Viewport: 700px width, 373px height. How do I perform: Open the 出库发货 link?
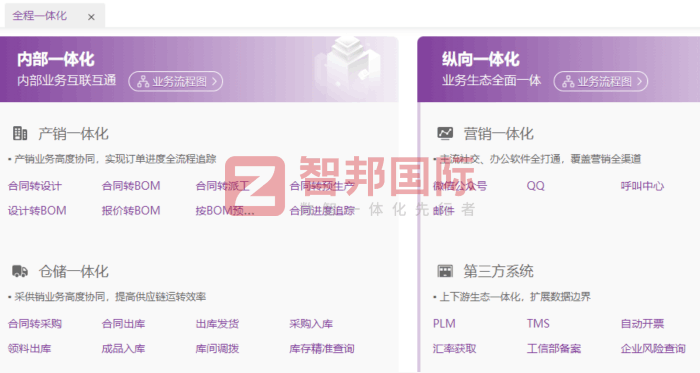(217, 324)
